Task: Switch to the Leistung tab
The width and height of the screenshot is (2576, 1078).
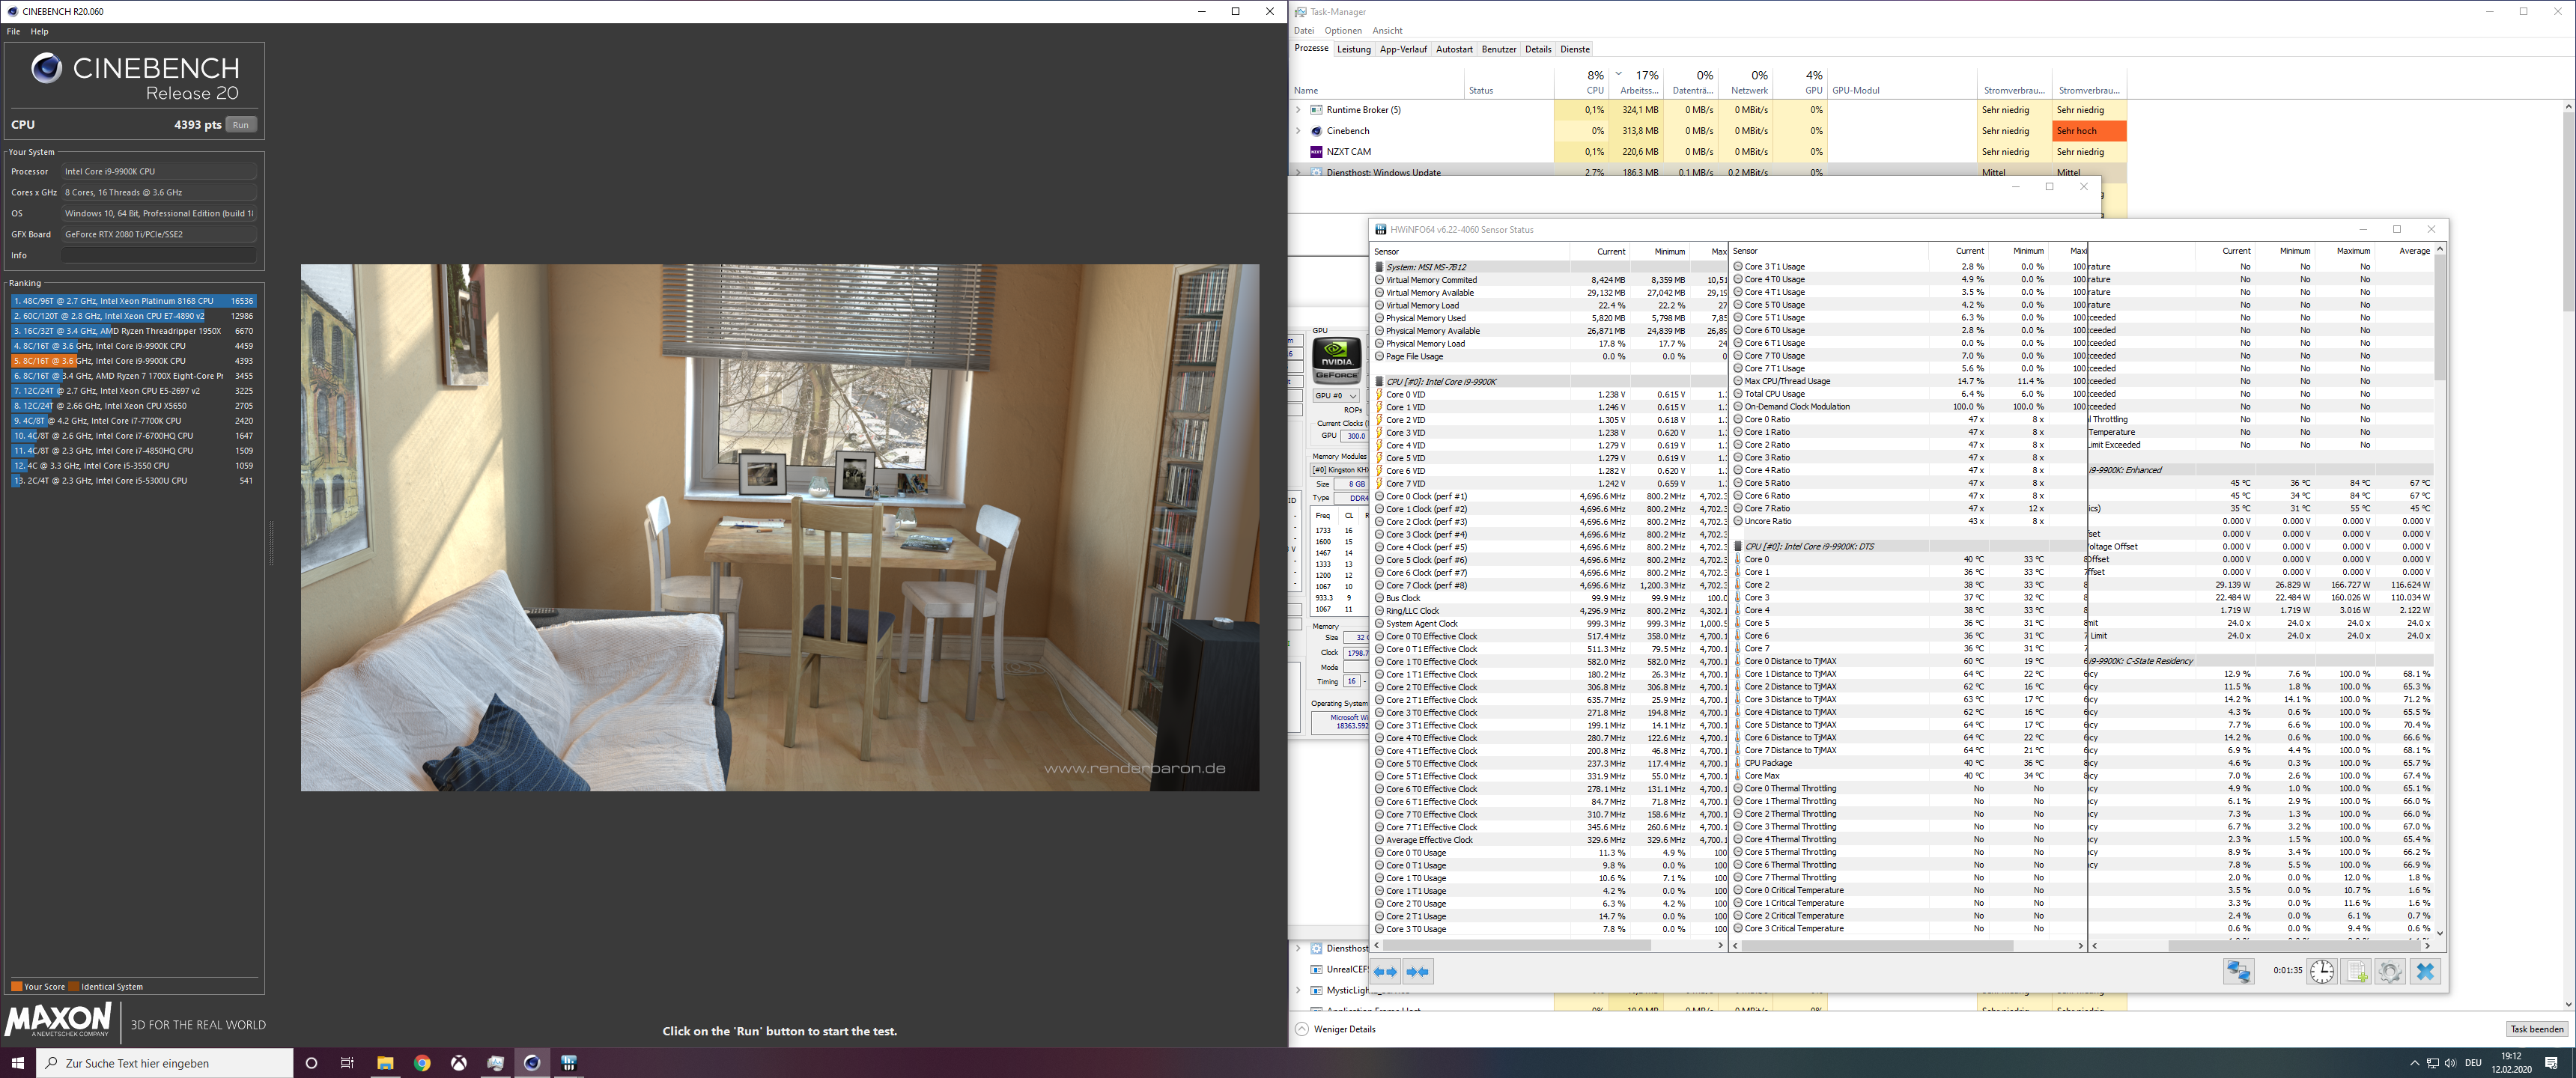Action: 1353,48
